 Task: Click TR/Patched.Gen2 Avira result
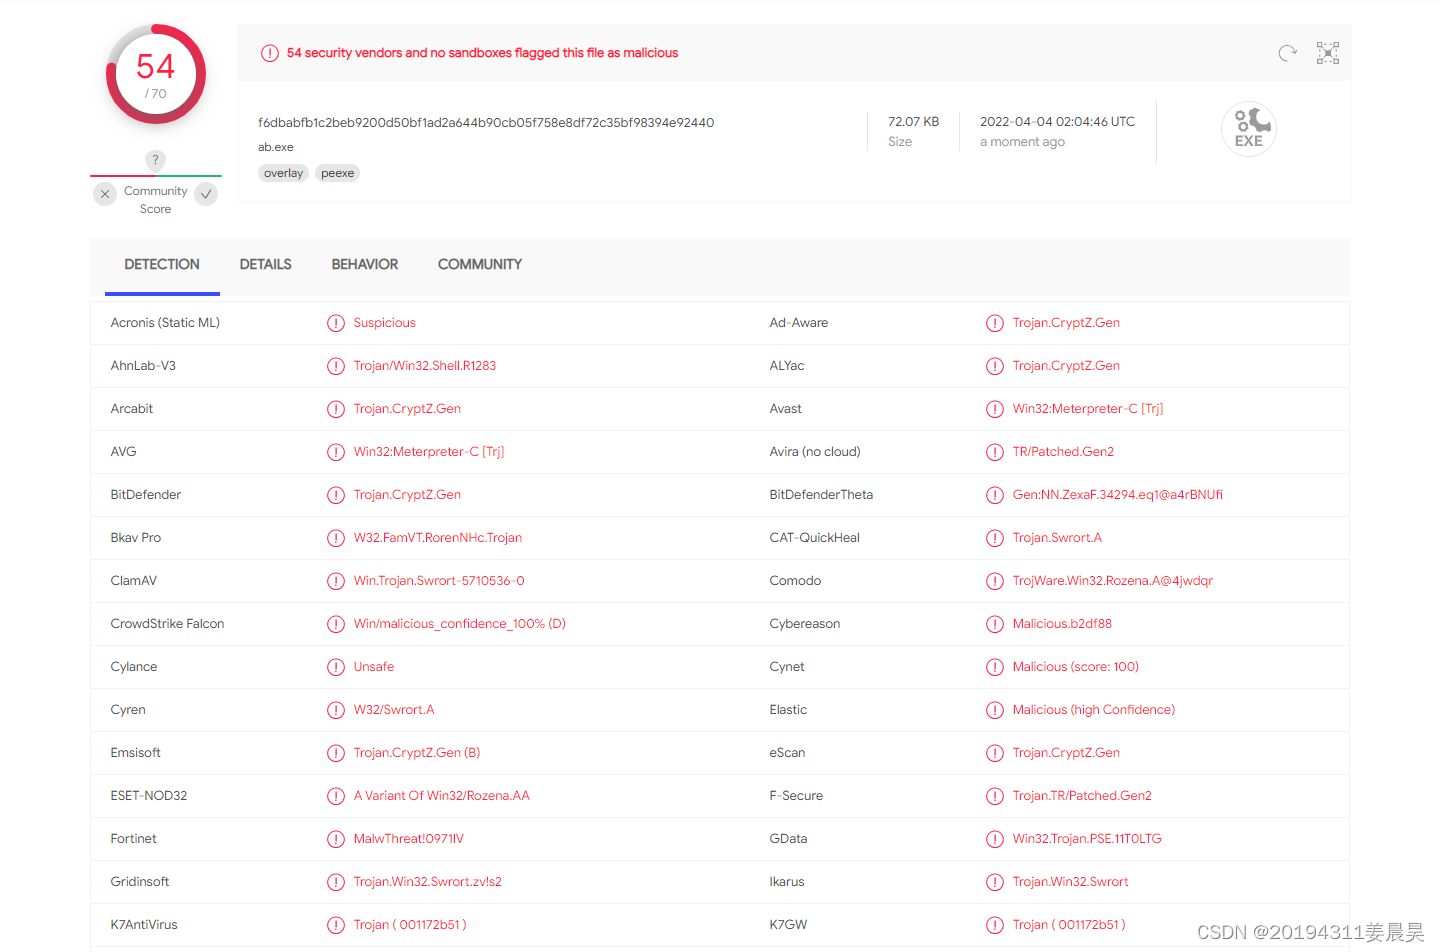(x=1063, y=452)
